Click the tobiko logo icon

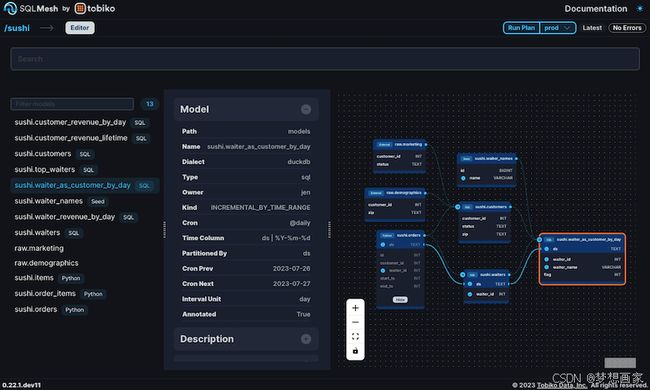tap(80, 8)
